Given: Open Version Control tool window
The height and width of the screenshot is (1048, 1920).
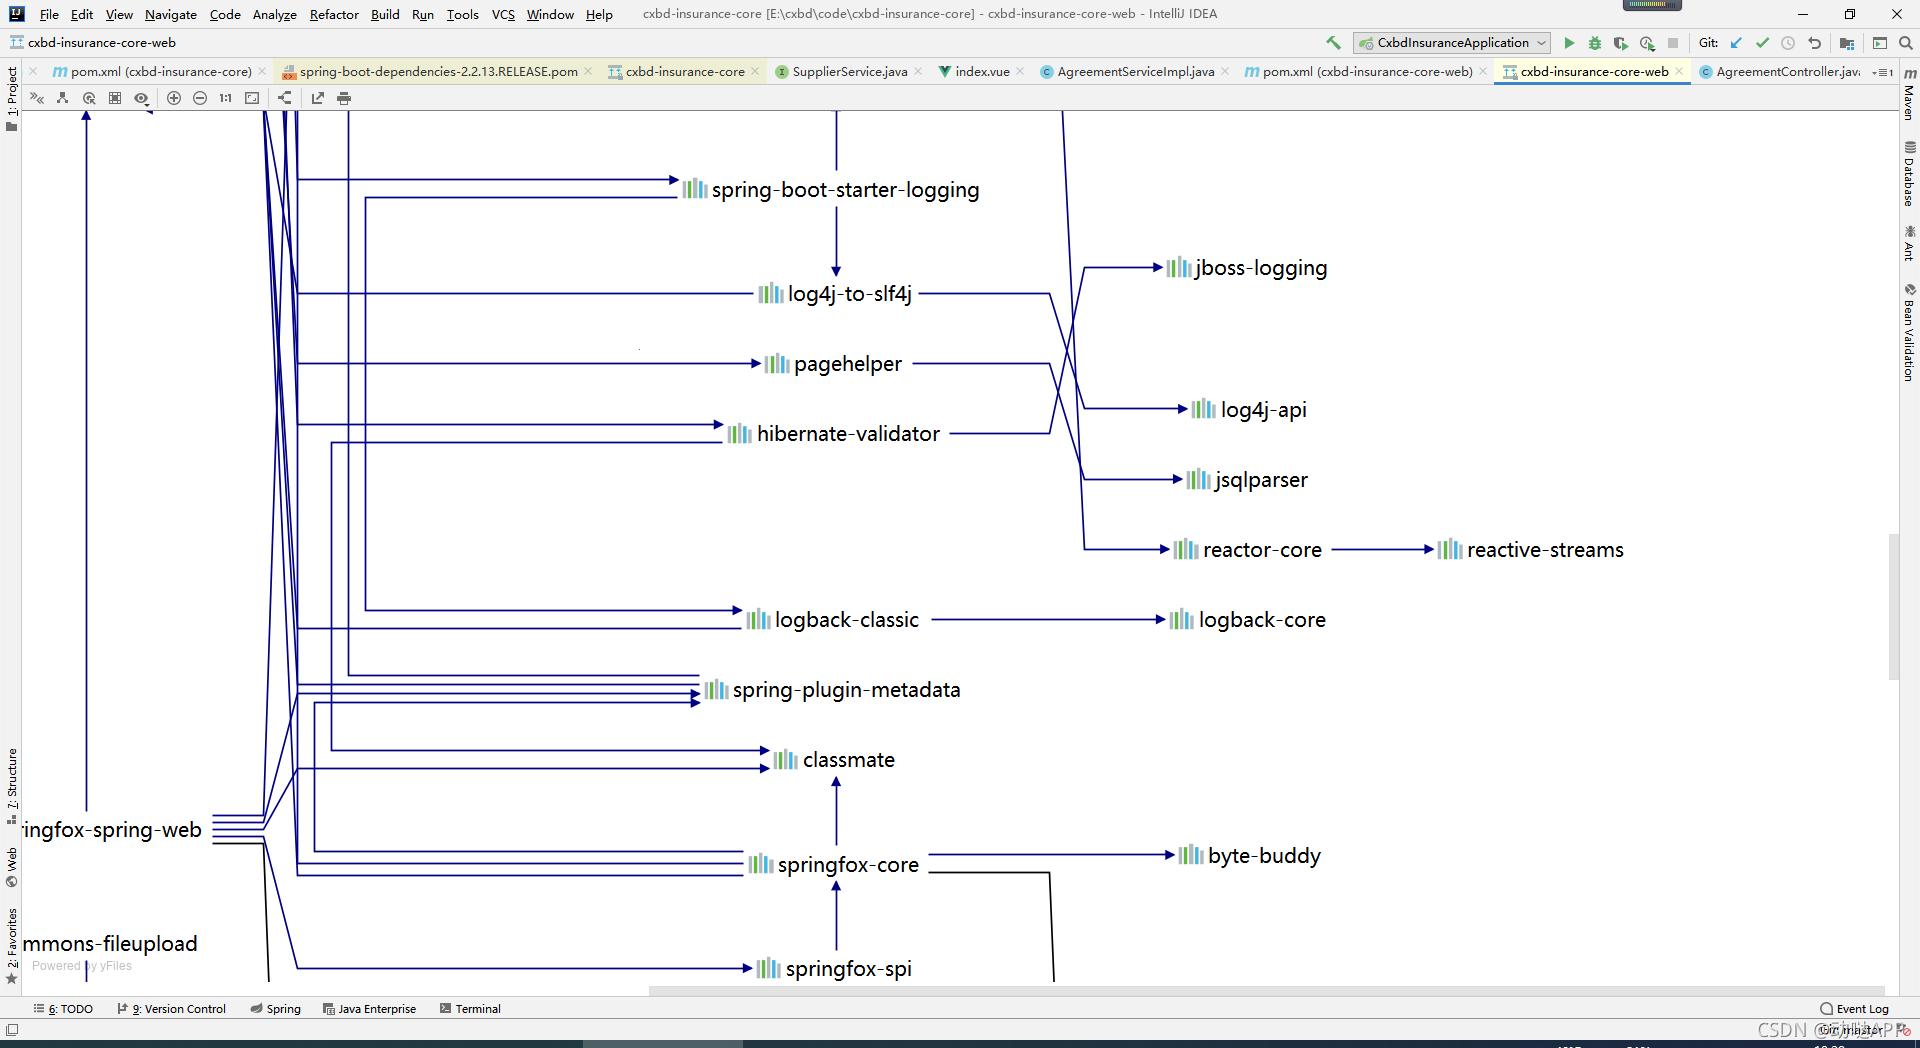Looking at the screenshot, I should click(172, 1009).
